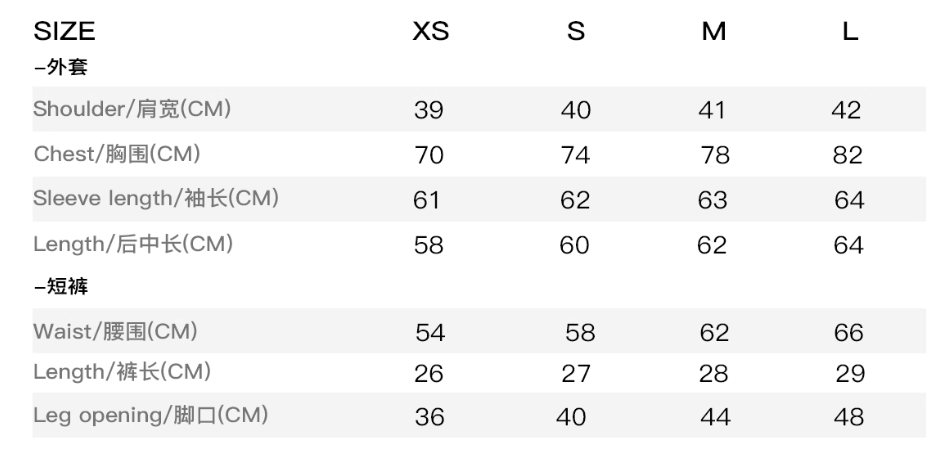Viewport: 947px width, 457px height.
Task: Click the SIZE header label
Action: click(x=64, y=32)
